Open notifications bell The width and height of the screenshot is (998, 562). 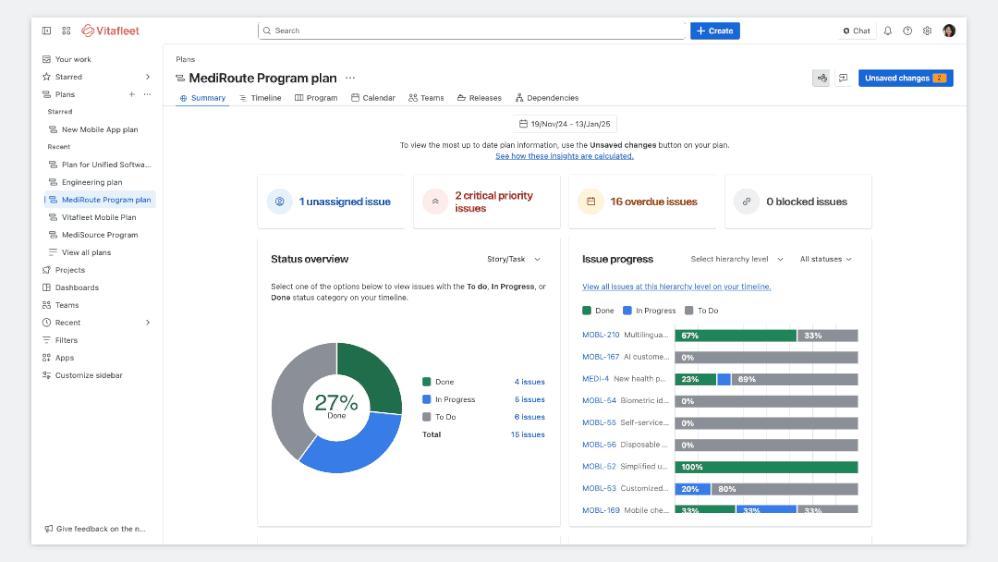pyautogui.click(x=887, y=31)
